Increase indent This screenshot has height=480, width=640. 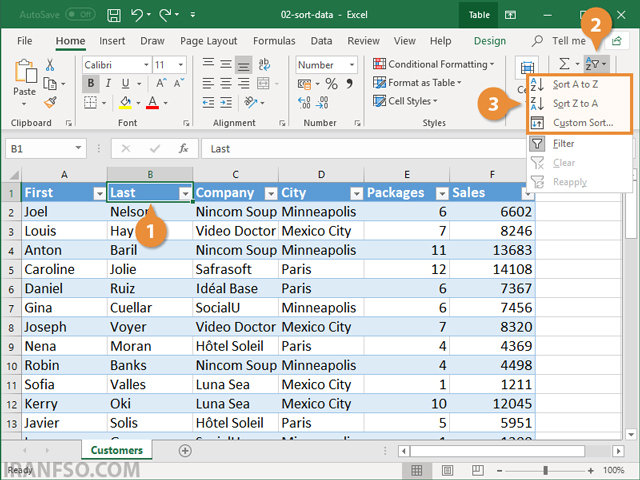pyautogui.click(x=226, y=102)
